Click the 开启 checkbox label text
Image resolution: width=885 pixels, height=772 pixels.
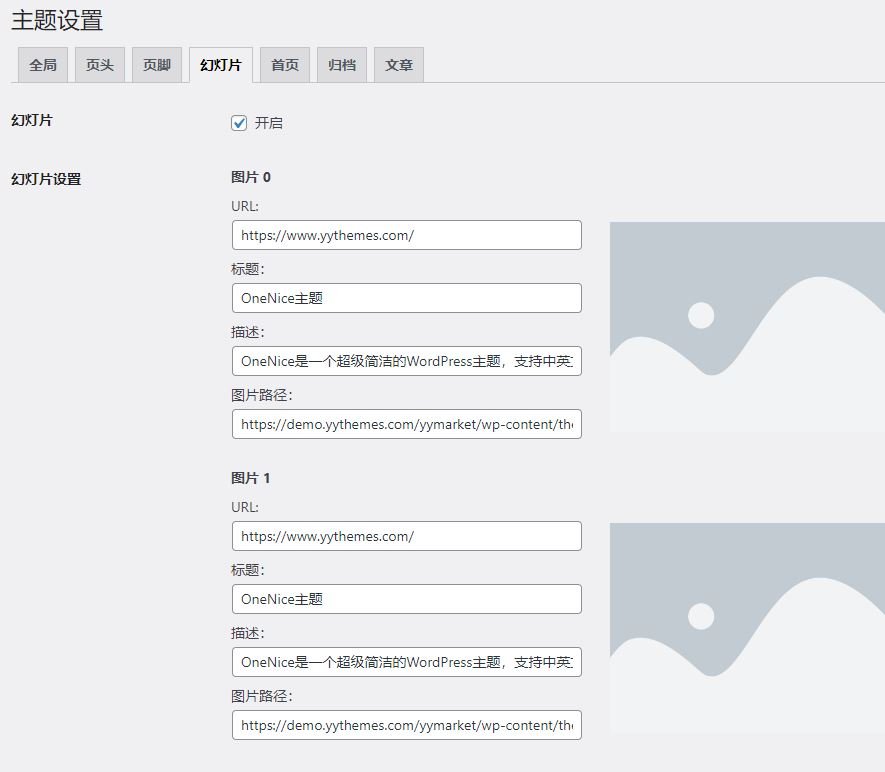pyautogui.click(x=268, y=123)
